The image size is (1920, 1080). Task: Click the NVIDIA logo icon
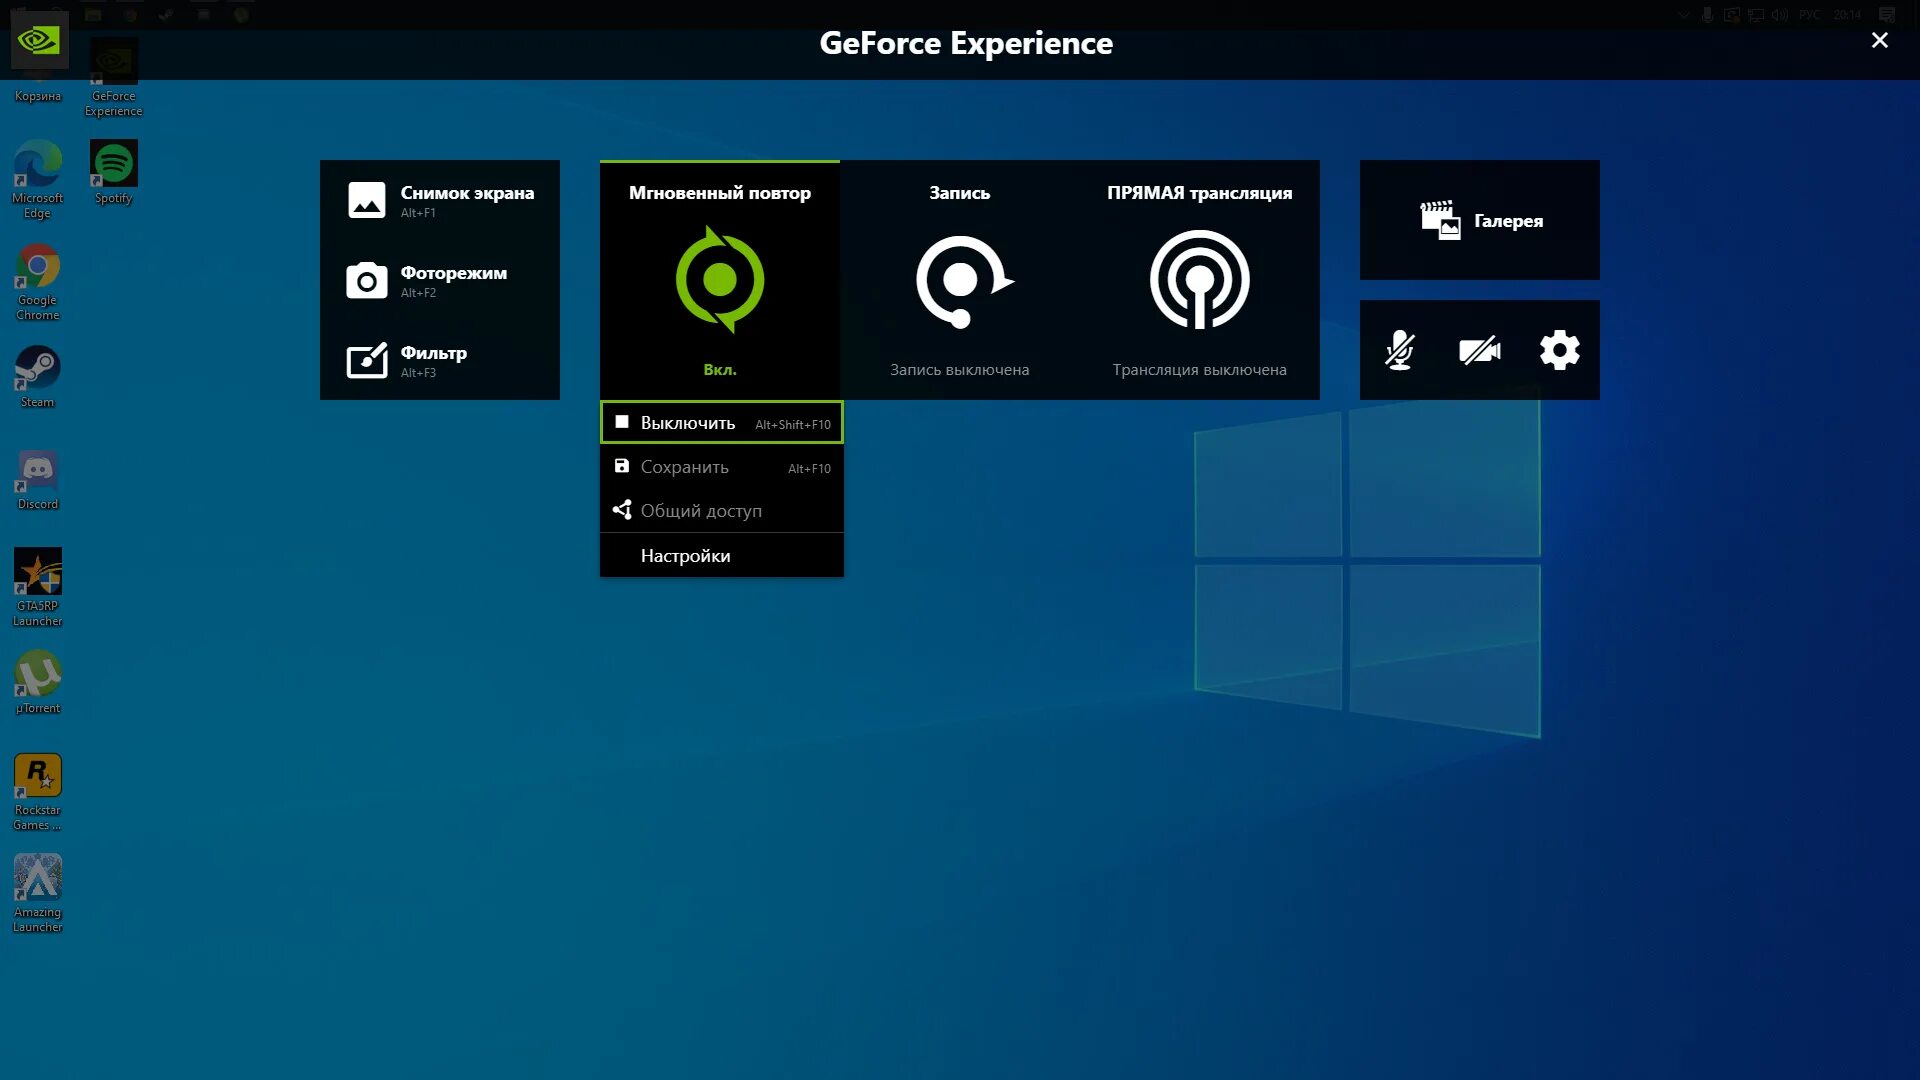point(39,41)
